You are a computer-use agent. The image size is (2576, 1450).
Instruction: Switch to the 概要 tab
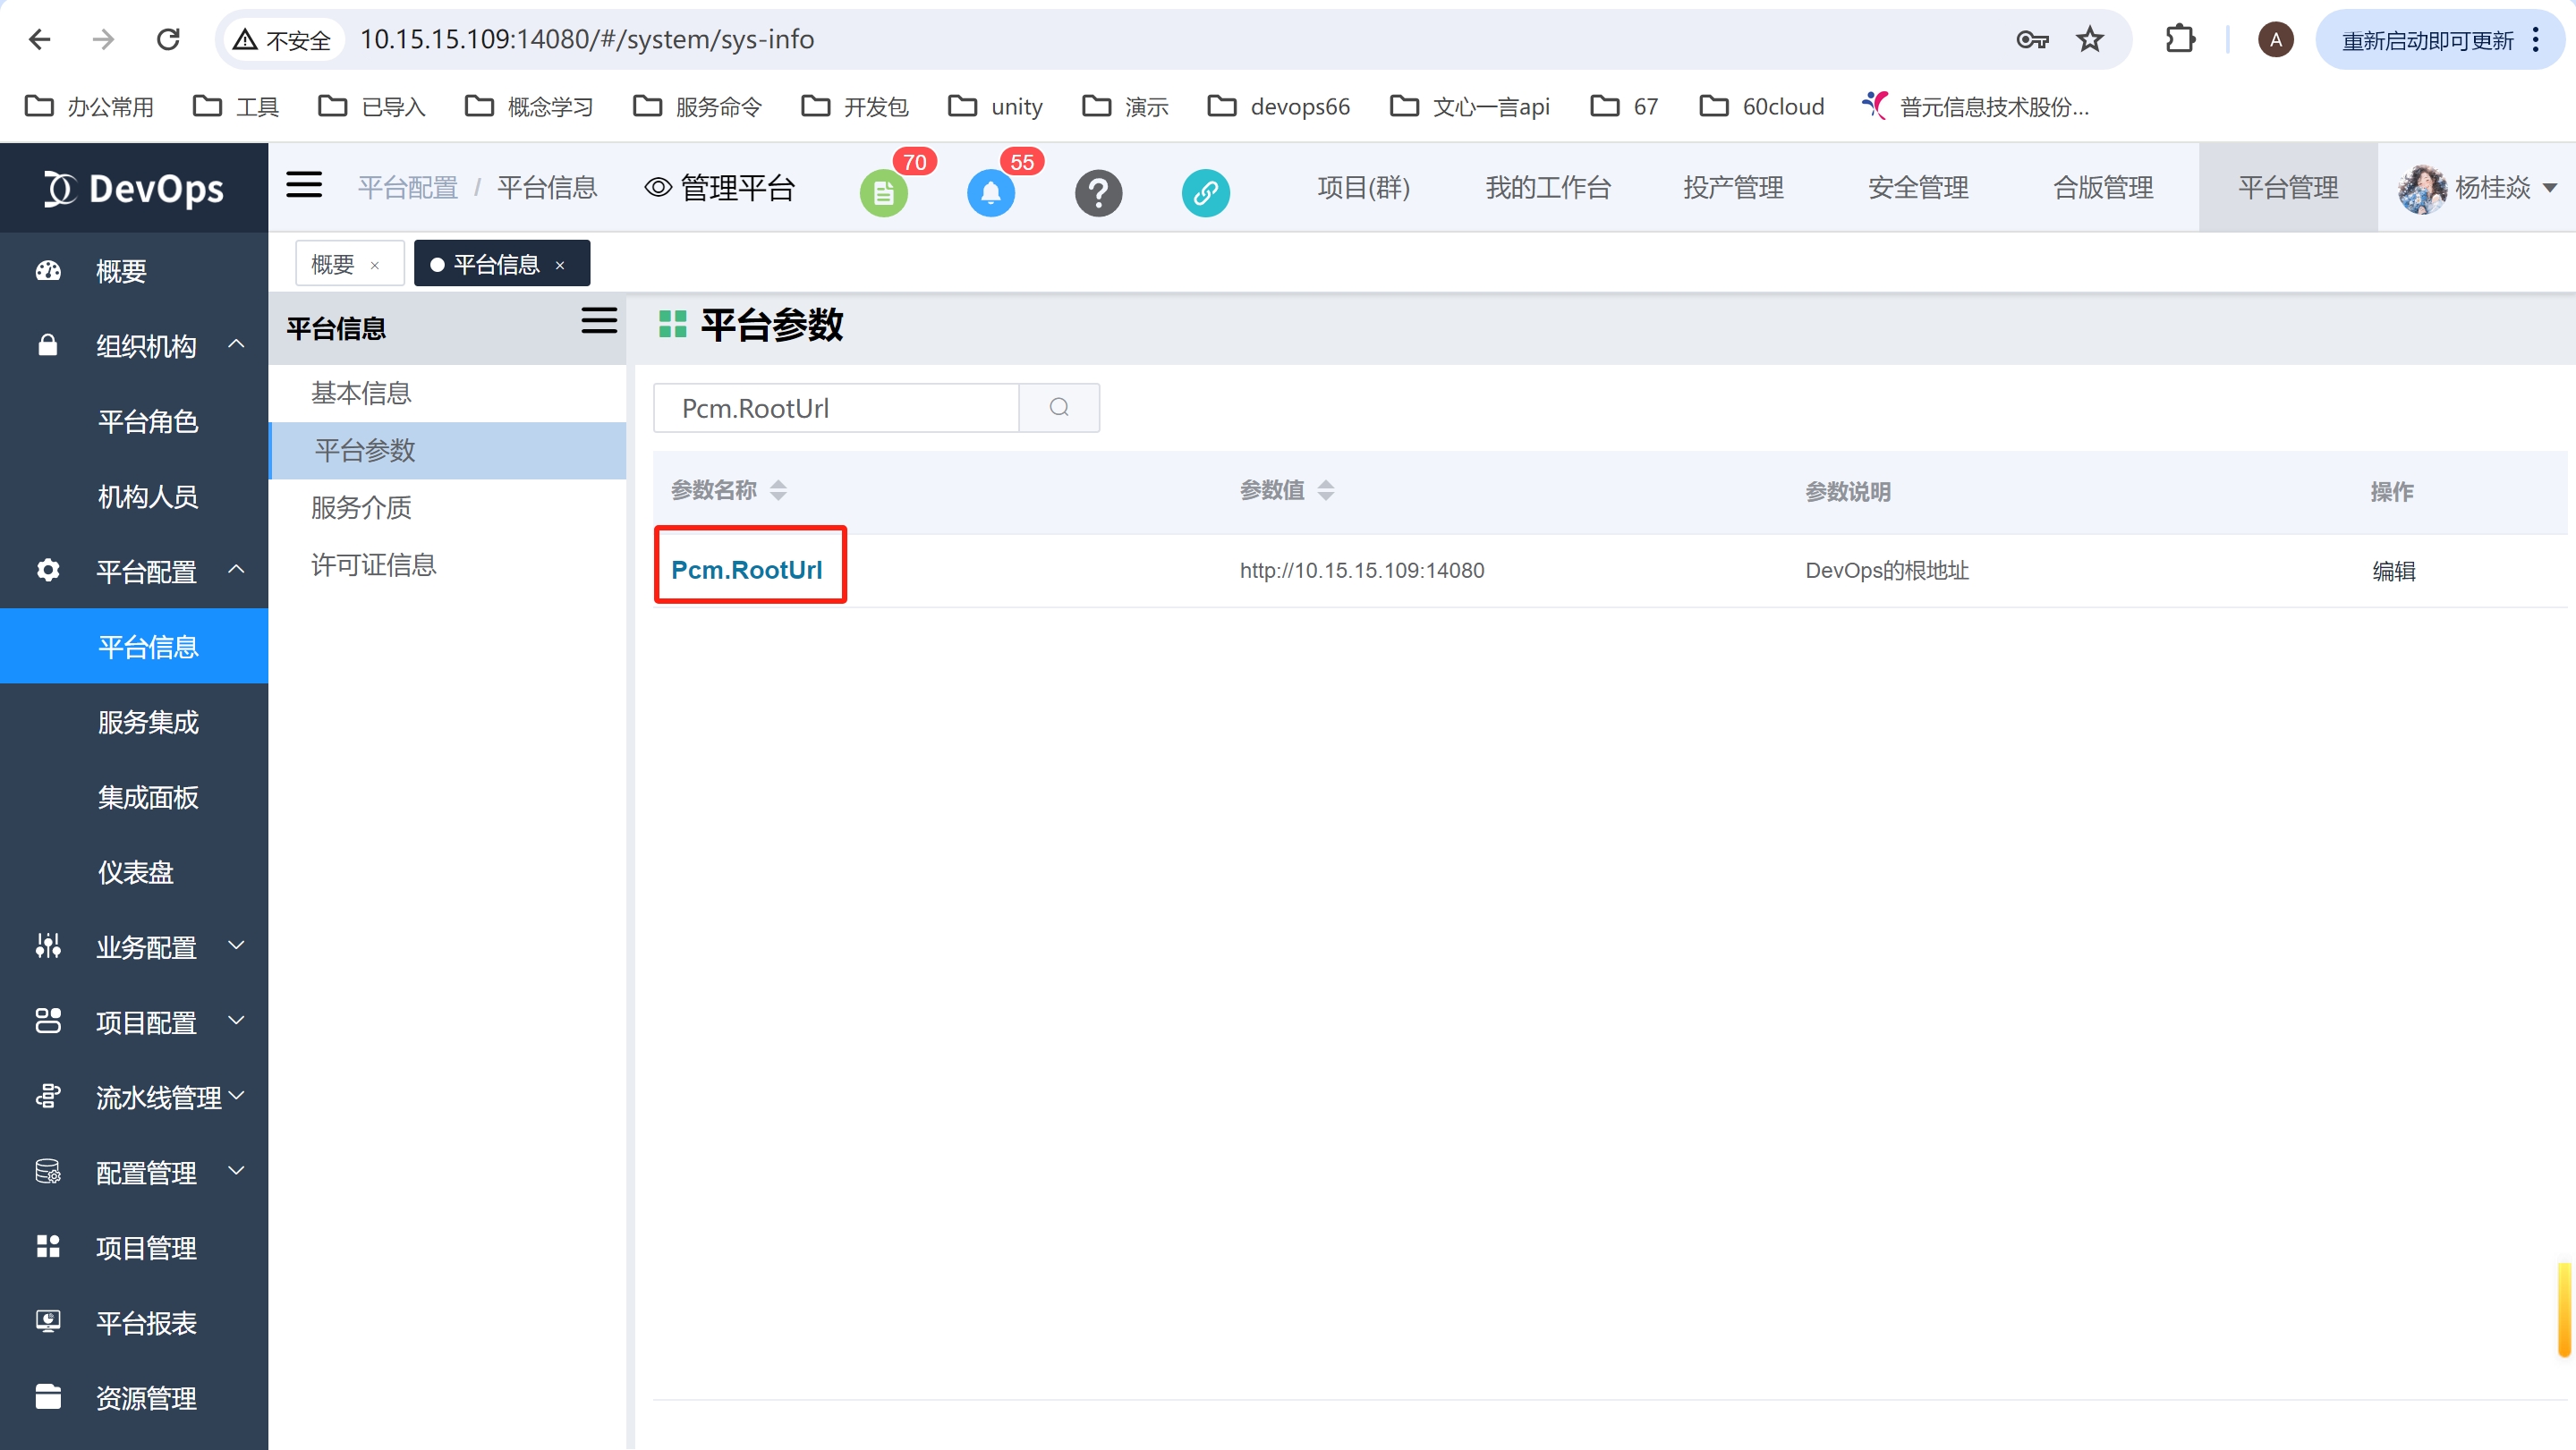tap(333, 264)
